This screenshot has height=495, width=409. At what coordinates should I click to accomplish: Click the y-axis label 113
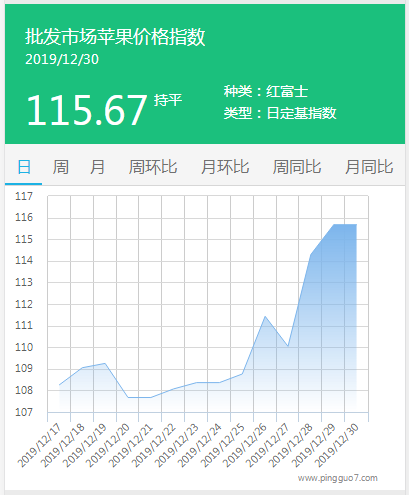coord(24,282)
